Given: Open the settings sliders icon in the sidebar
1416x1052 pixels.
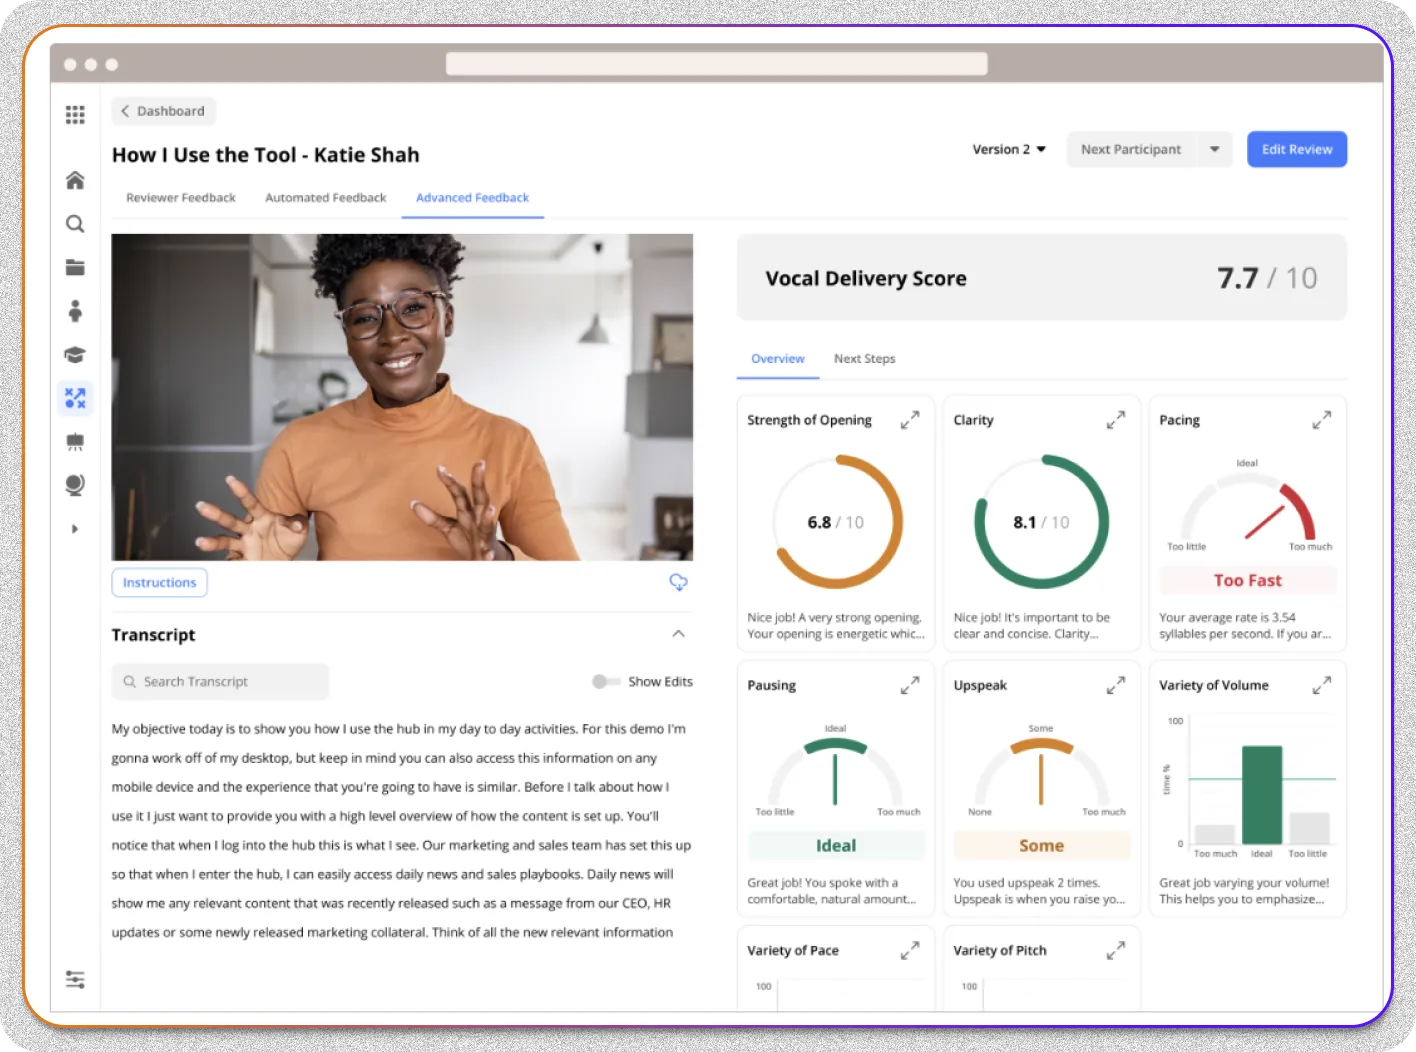Looking at the screenshot, I should pos(75,979).
